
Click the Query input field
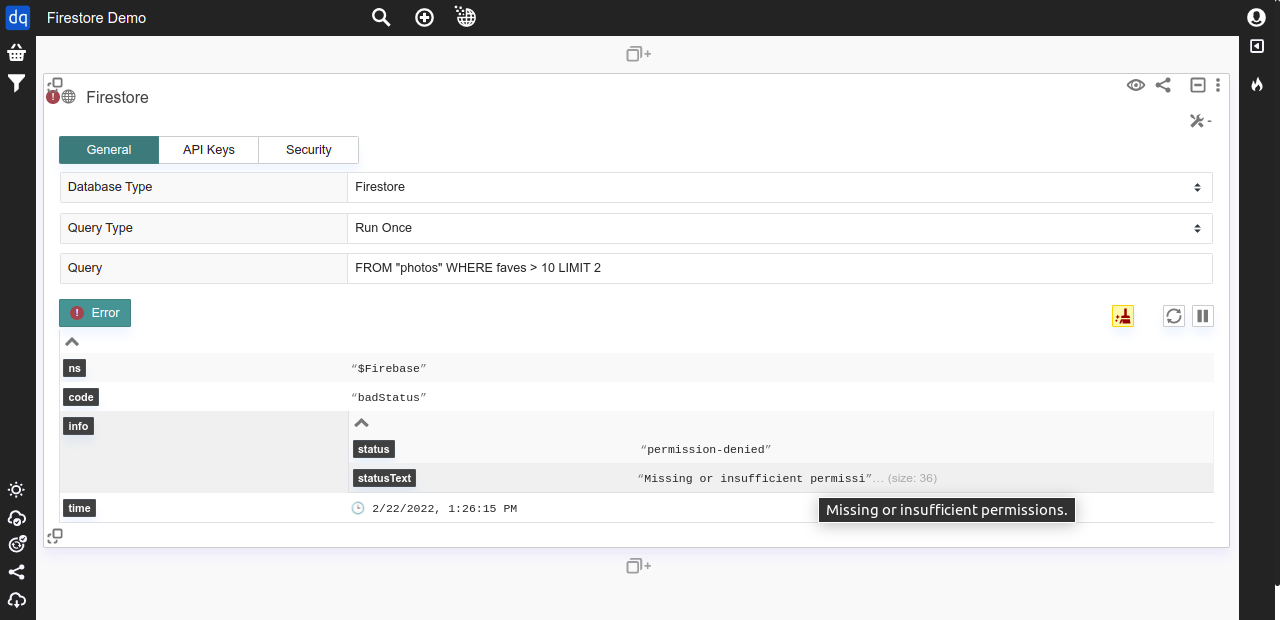(780, 268)
